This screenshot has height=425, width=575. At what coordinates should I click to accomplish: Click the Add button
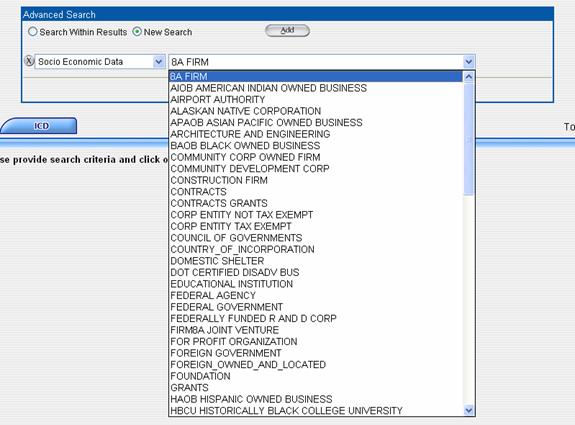(287, 30)
